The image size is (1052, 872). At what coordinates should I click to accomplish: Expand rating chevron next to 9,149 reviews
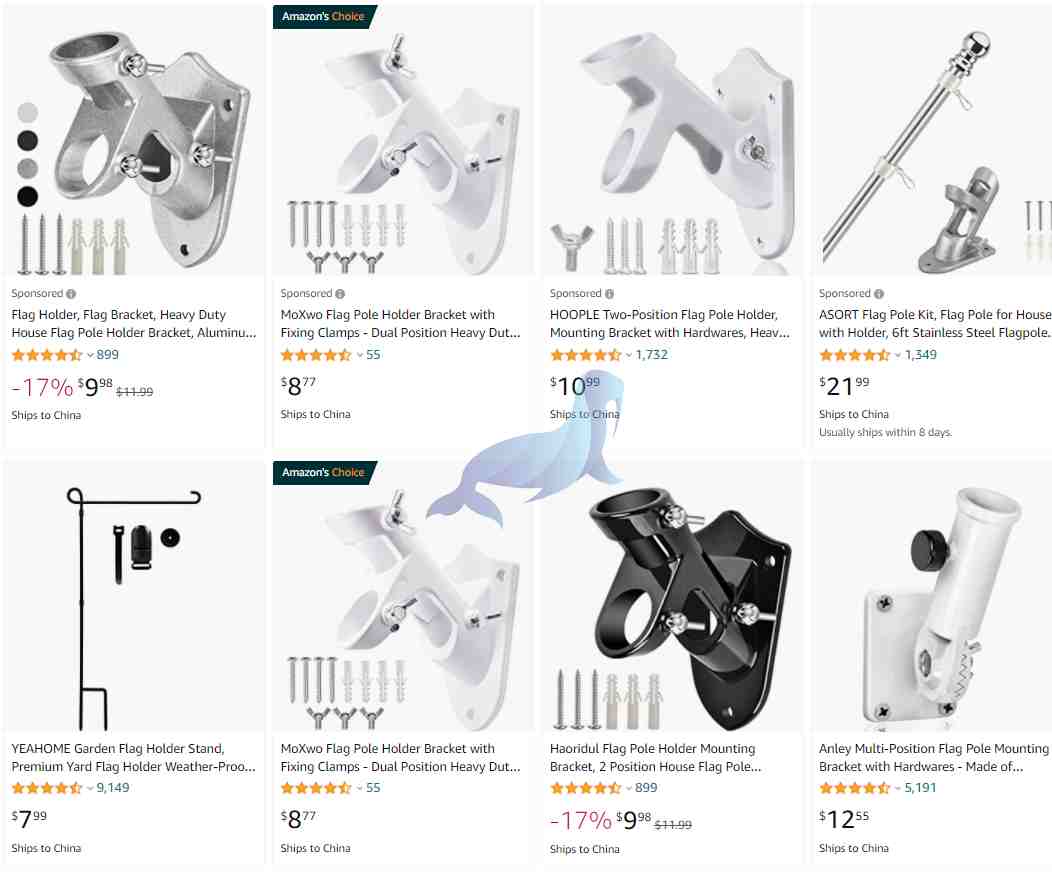[90, 789]
